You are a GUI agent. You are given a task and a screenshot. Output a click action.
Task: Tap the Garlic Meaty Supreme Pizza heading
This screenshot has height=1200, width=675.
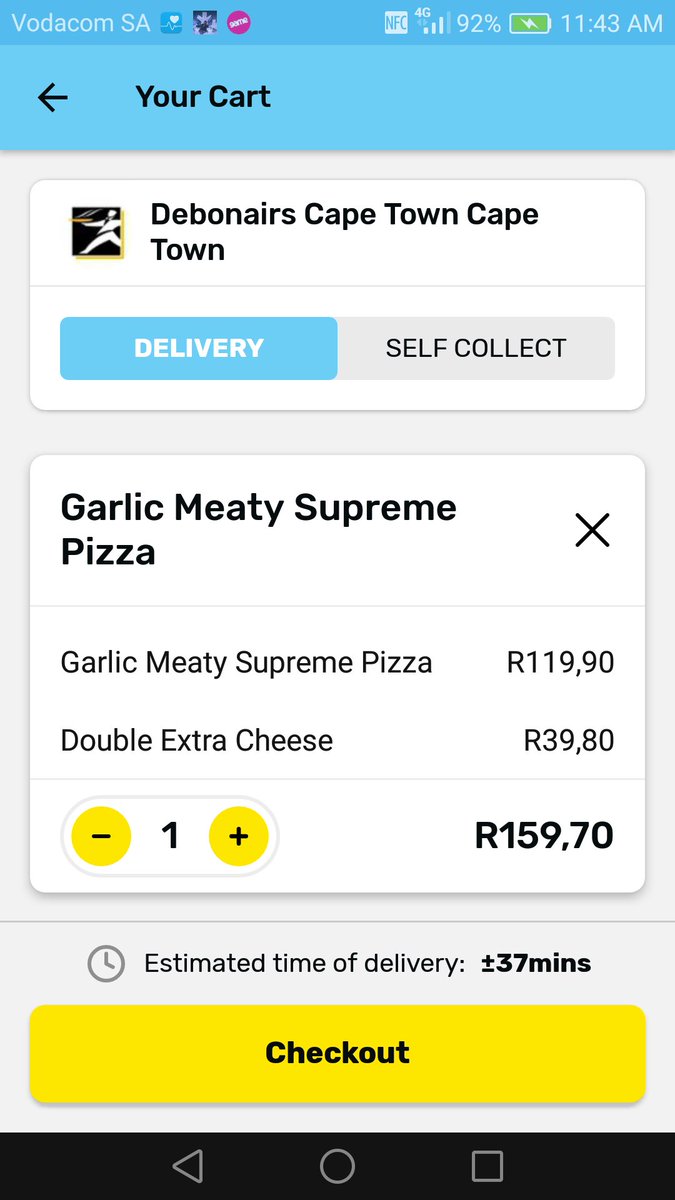(259, 529)
